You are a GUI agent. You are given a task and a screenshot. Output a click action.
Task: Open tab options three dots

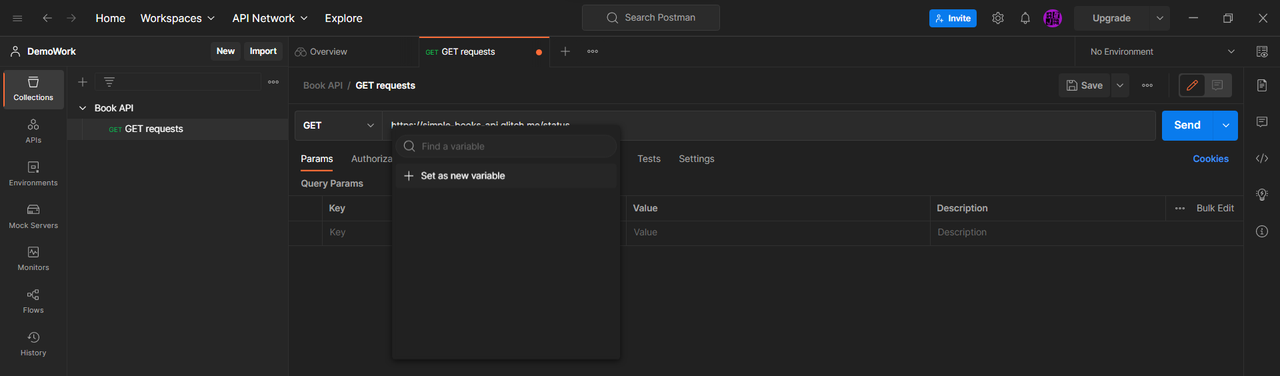pyautogui.click(x=593, y=51)
